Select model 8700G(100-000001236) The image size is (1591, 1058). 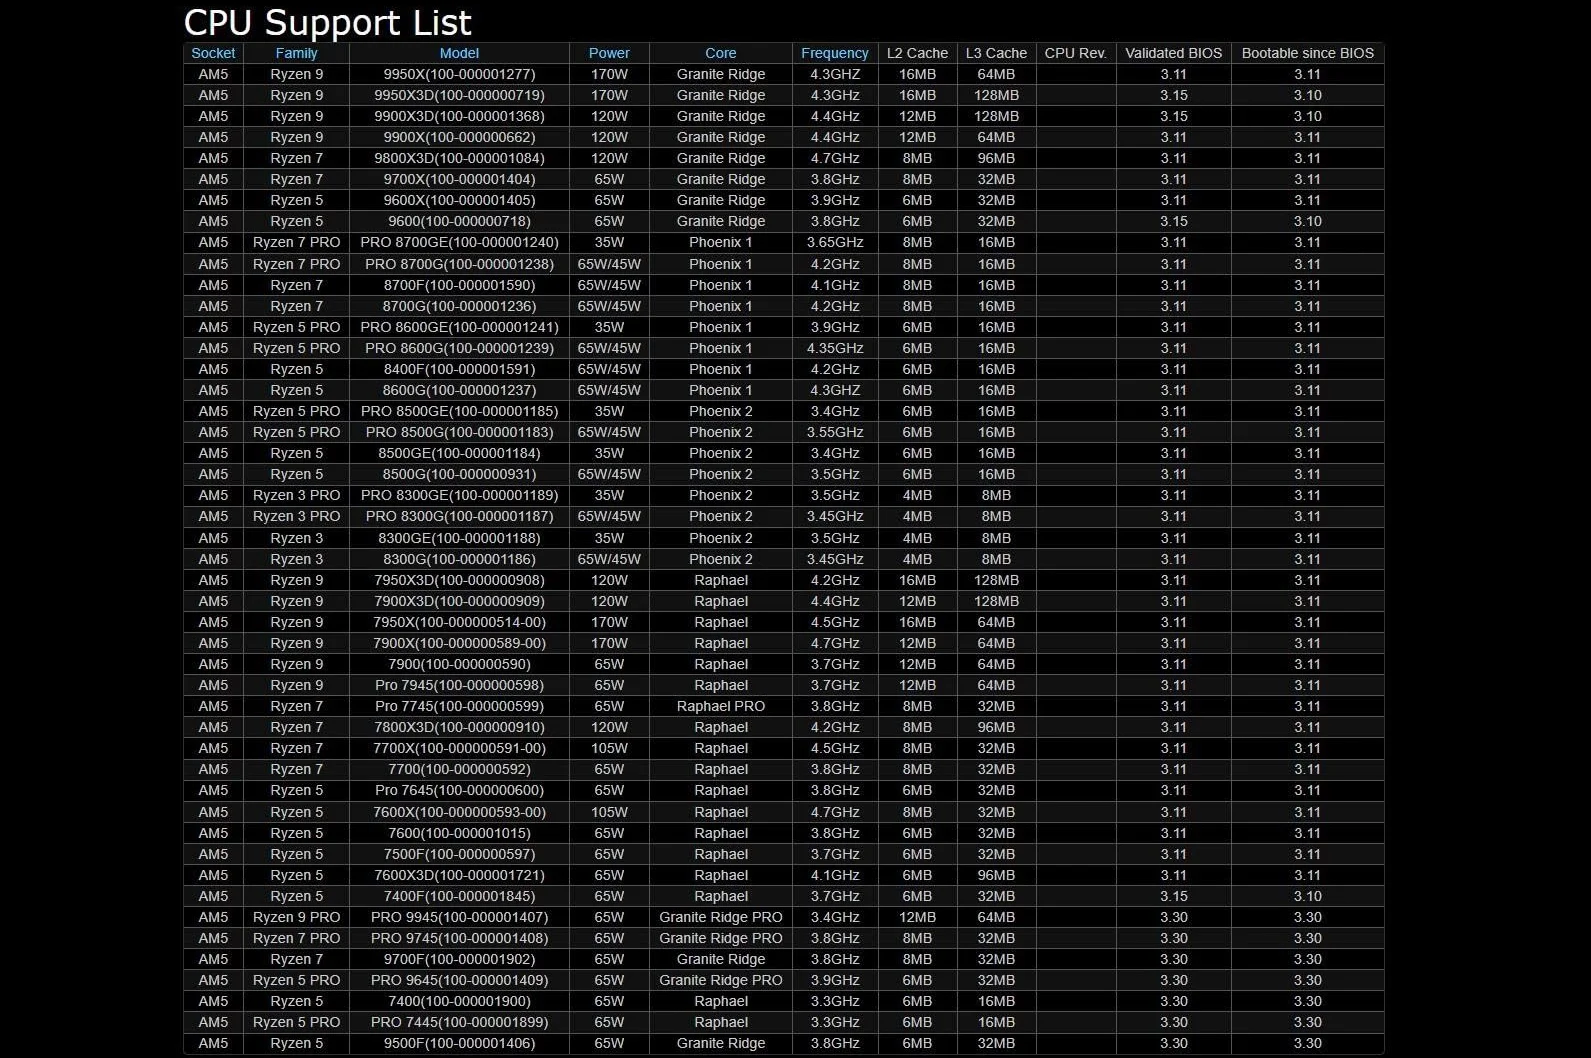(x=459, y=306)
